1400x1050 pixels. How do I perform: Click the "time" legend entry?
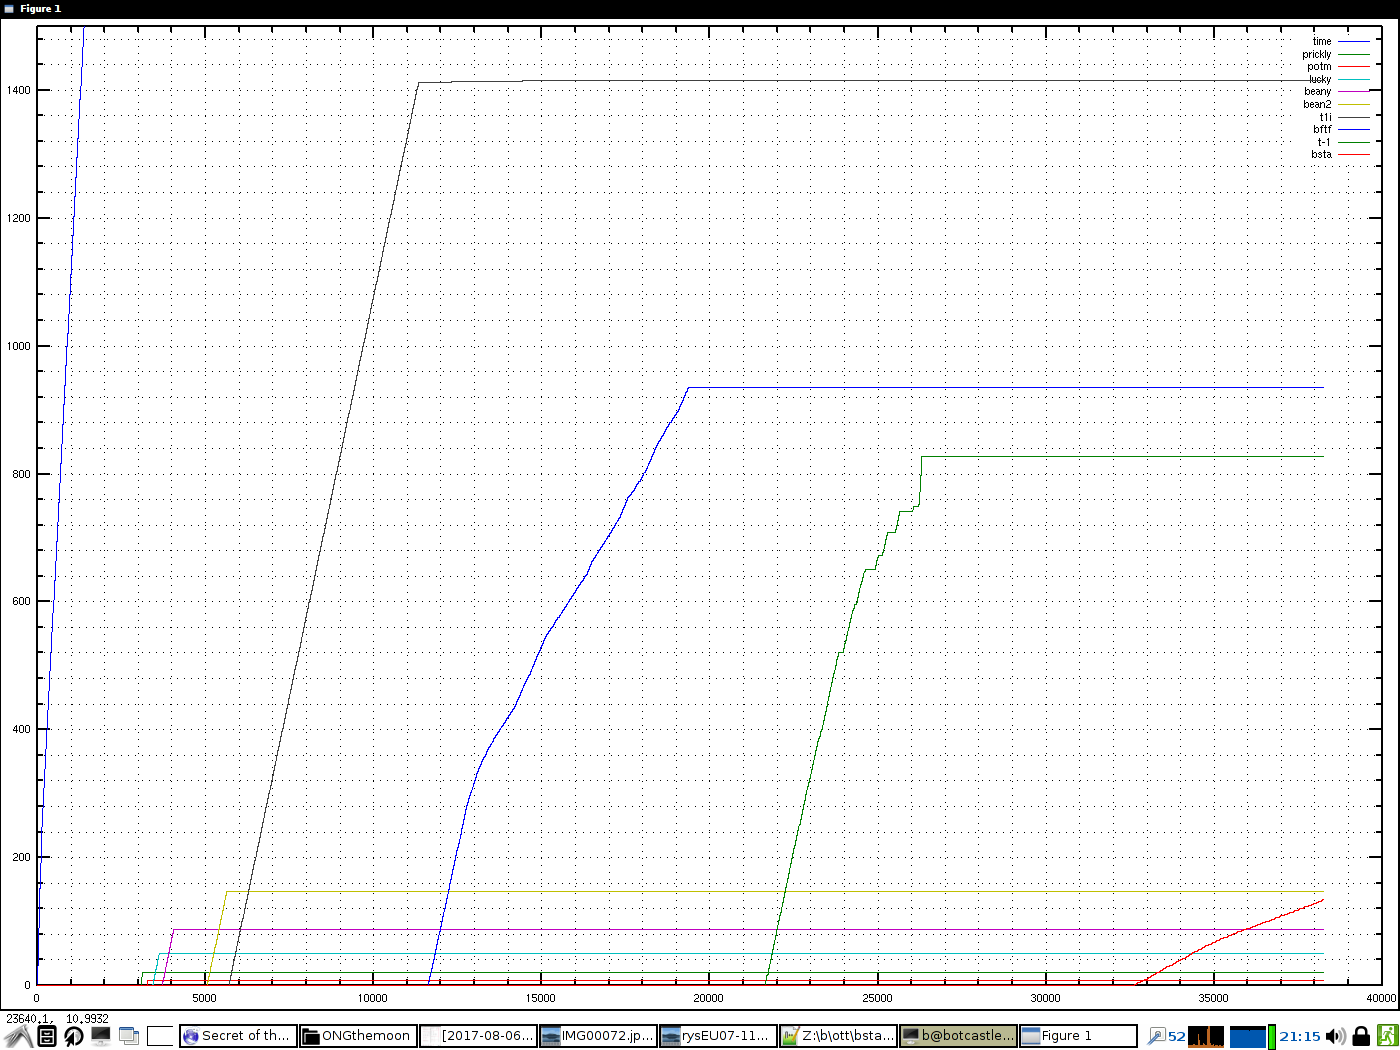1322,42
